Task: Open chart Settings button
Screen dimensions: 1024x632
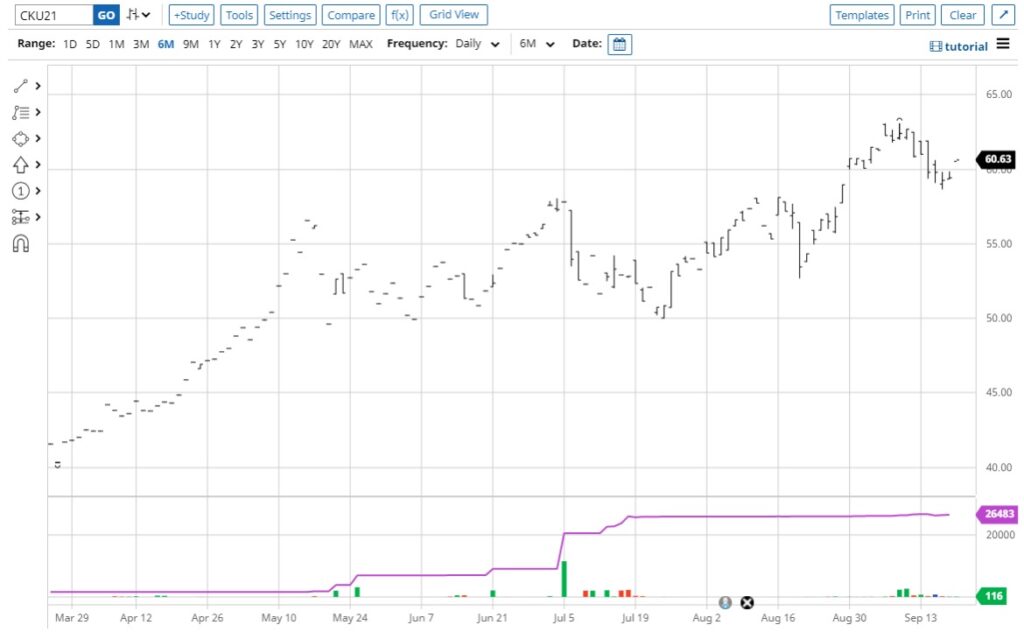Action: coord(290,14)
